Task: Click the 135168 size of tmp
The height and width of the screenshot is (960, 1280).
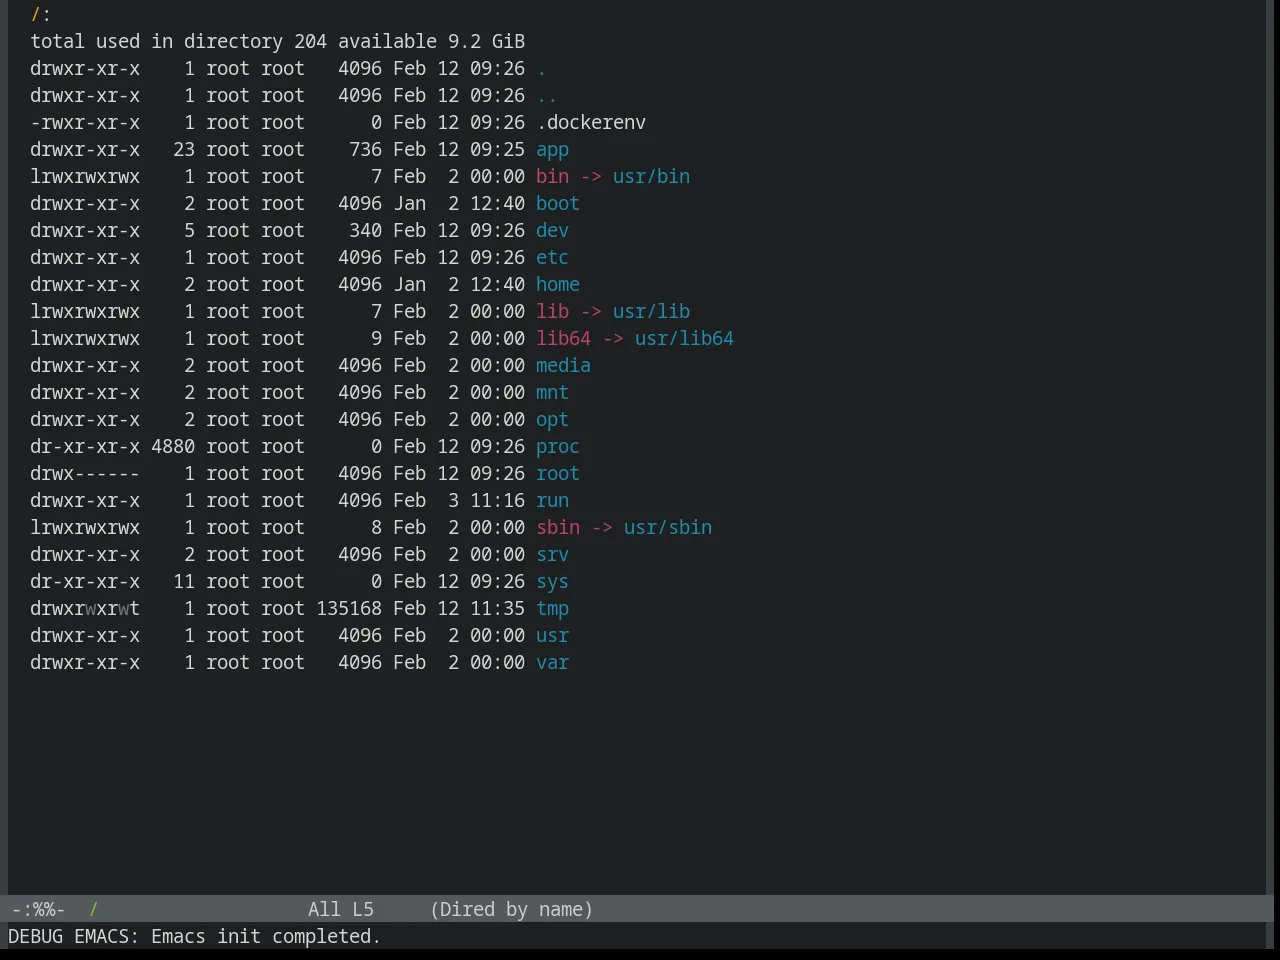Action: click(349, 609)
